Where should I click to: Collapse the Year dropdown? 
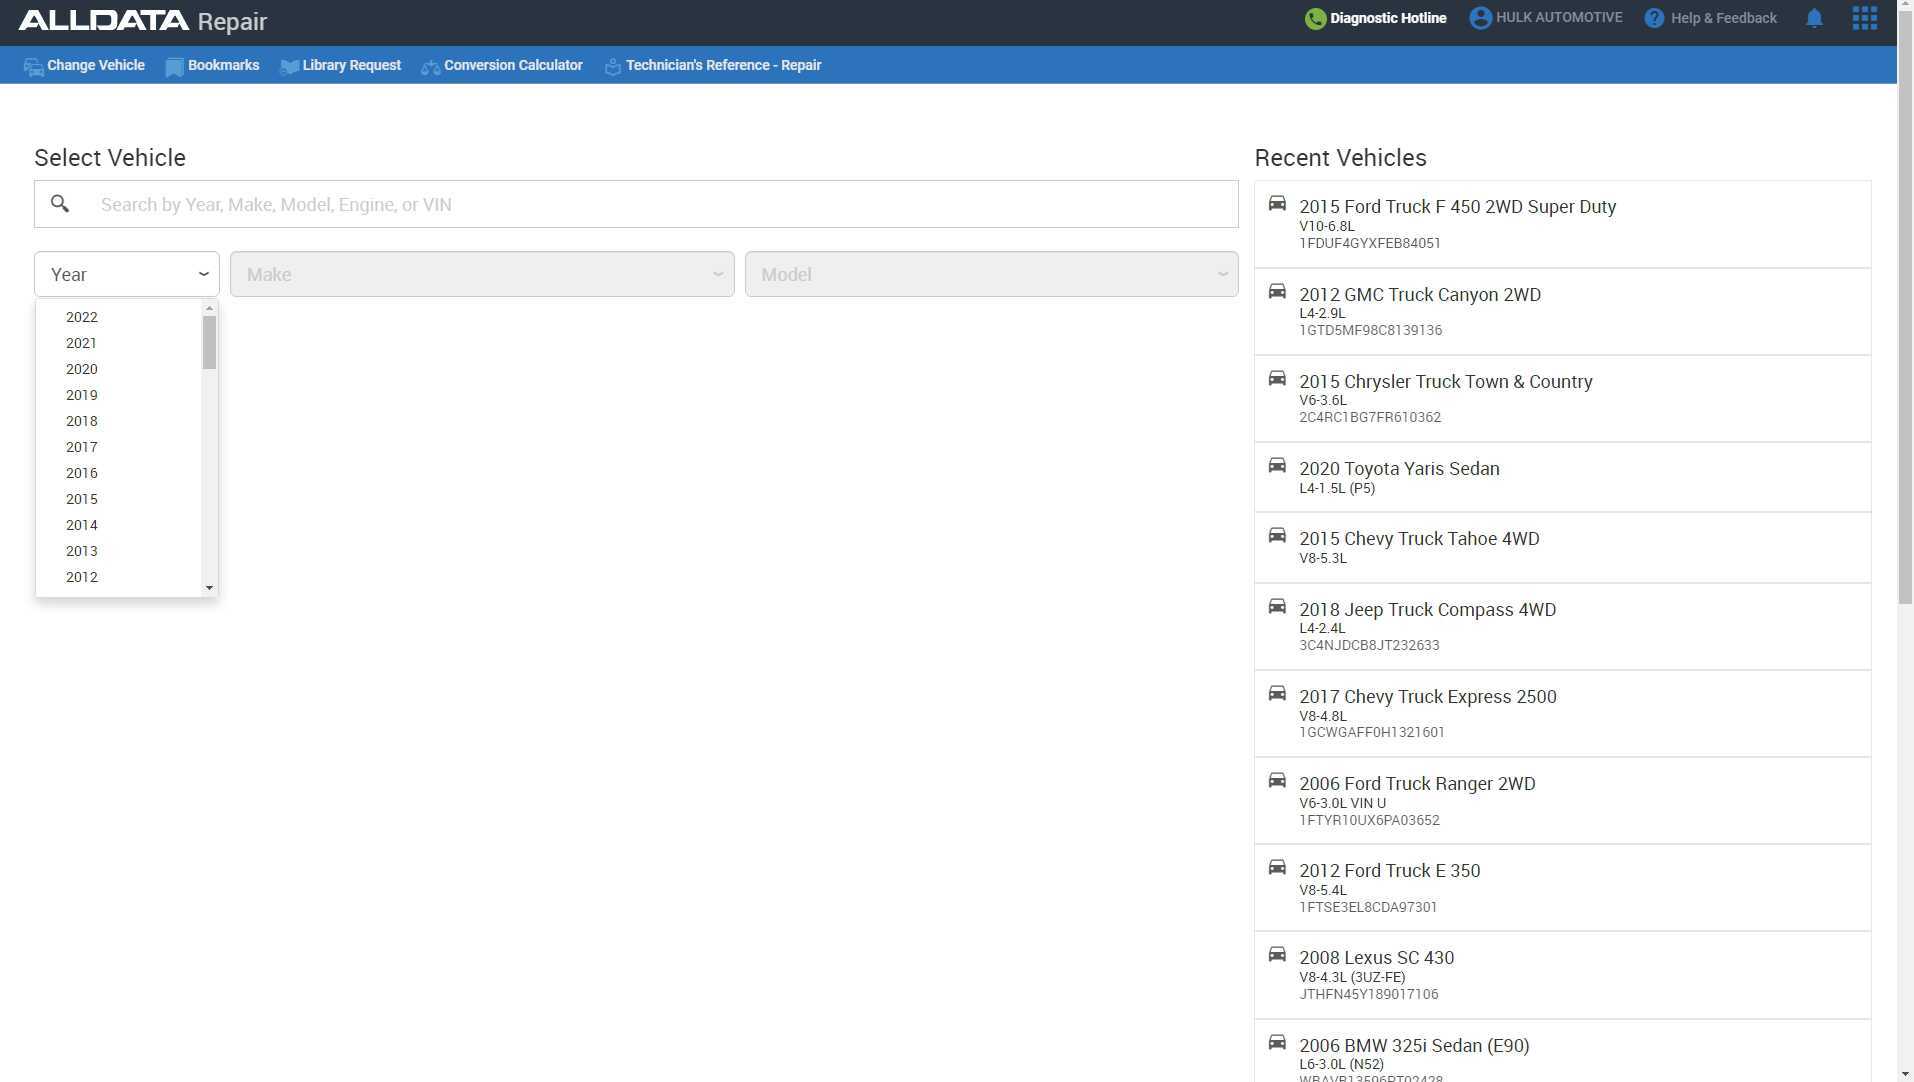click(127, 274)
